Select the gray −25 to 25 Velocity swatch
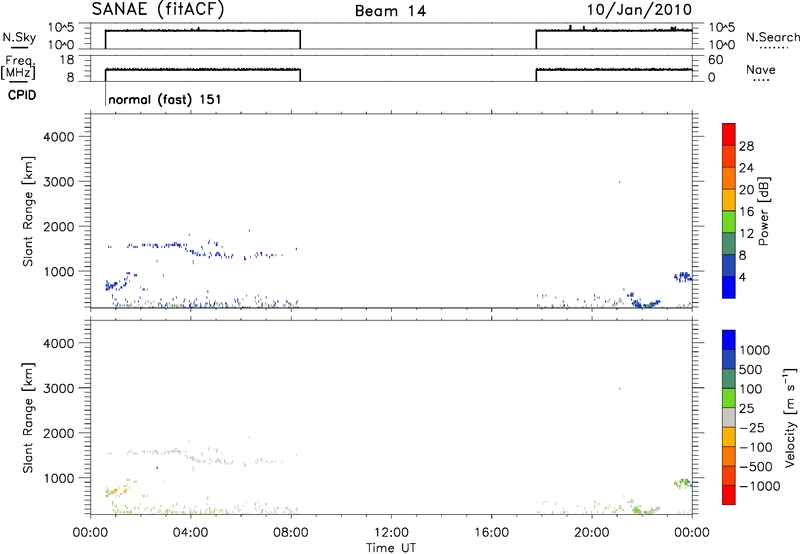Viewport: 800px width, 554px height. coord(729,417)
